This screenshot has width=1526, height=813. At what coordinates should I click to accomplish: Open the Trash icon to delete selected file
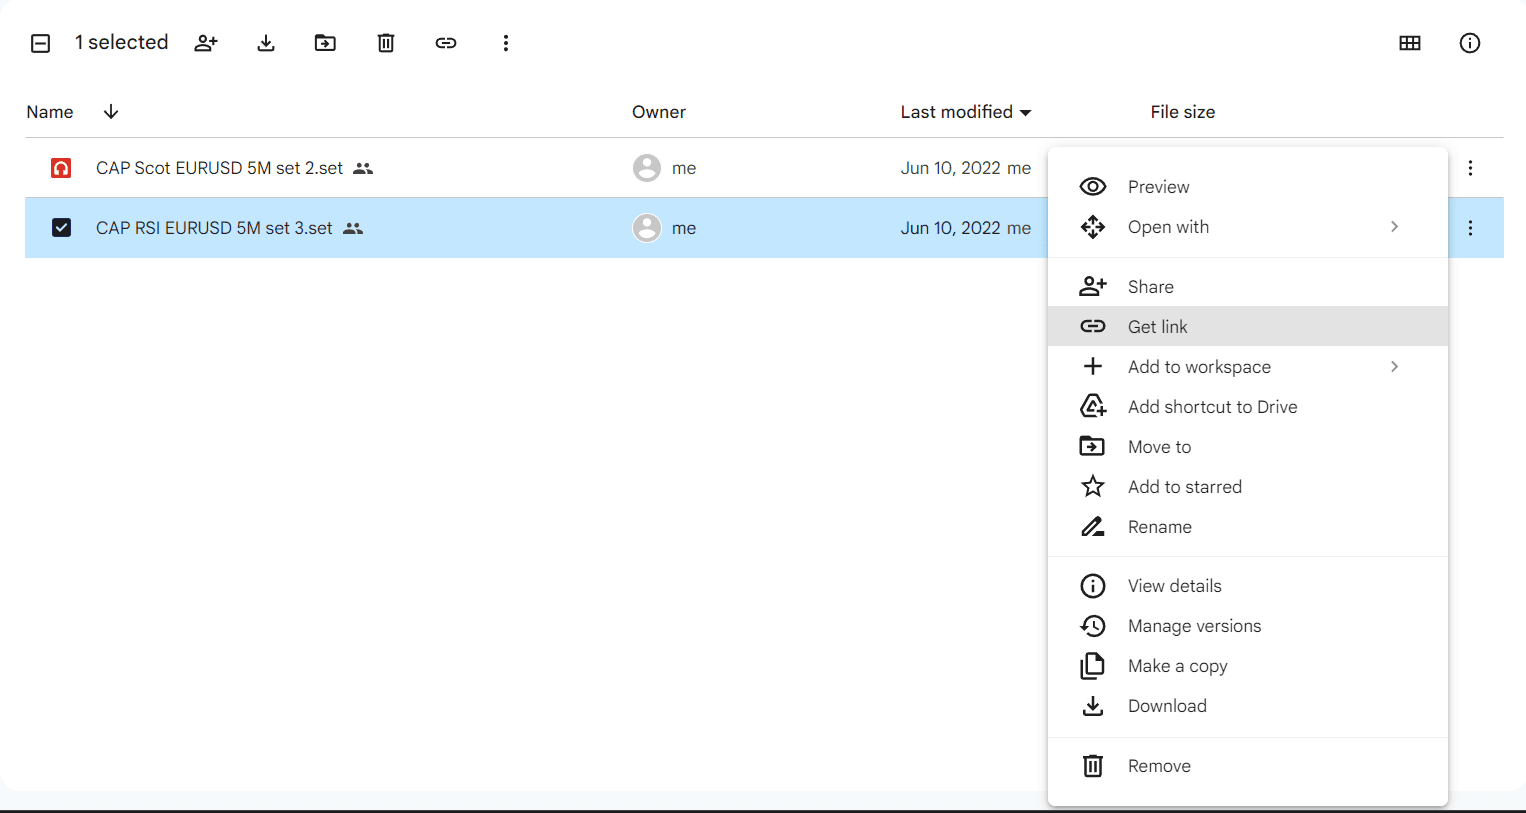click(x=385, y=43)
